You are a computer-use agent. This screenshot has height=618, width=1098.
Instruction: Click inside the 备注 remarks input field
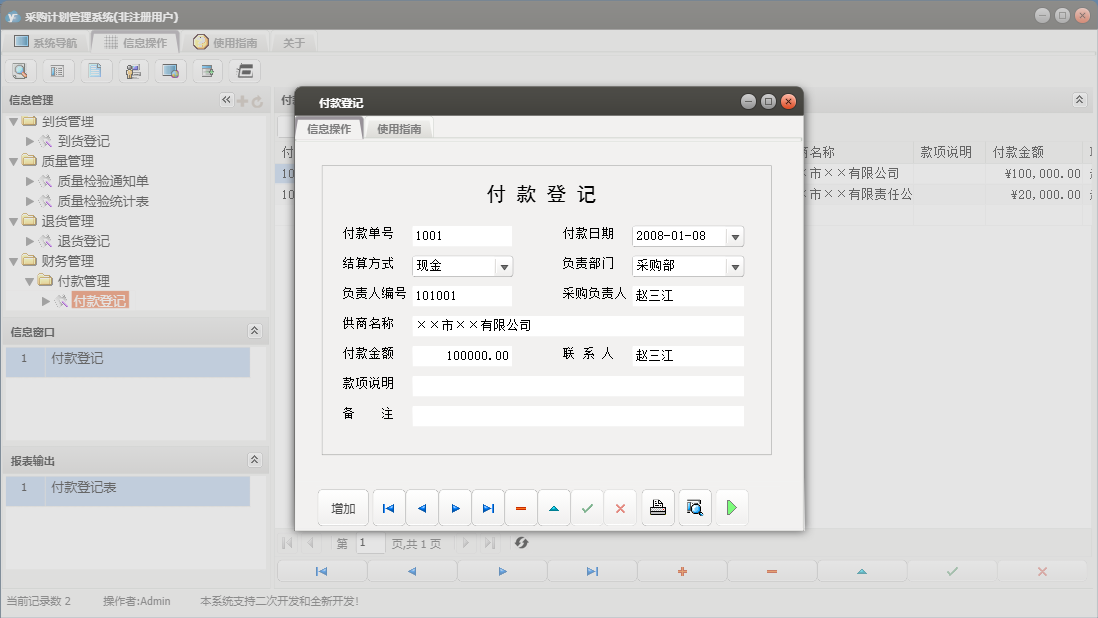(578, 414)
